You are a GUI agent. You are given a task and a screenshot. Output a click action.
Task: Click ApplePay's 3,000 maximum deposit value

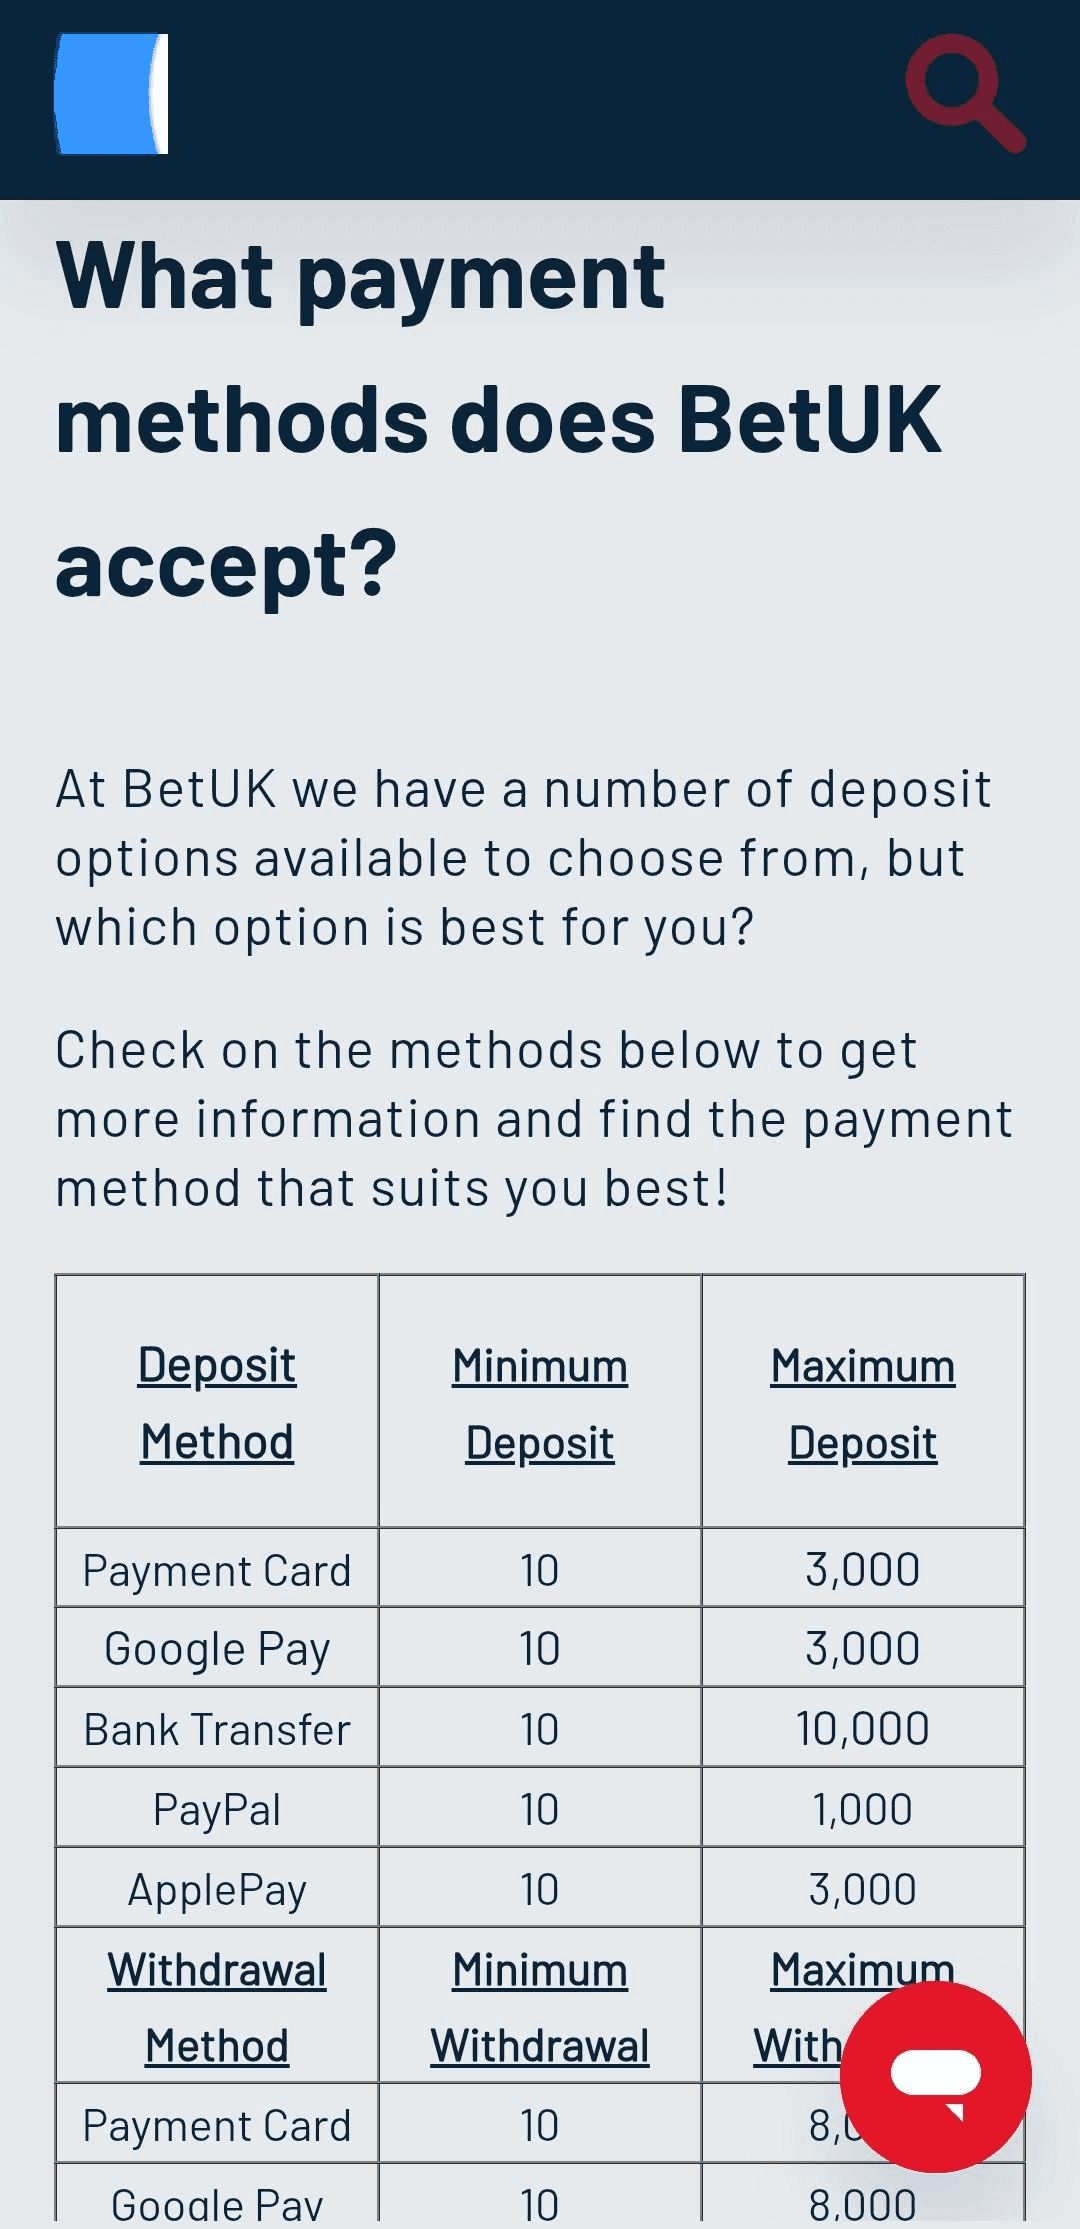pyautogui.click(x=863, y=1889)
